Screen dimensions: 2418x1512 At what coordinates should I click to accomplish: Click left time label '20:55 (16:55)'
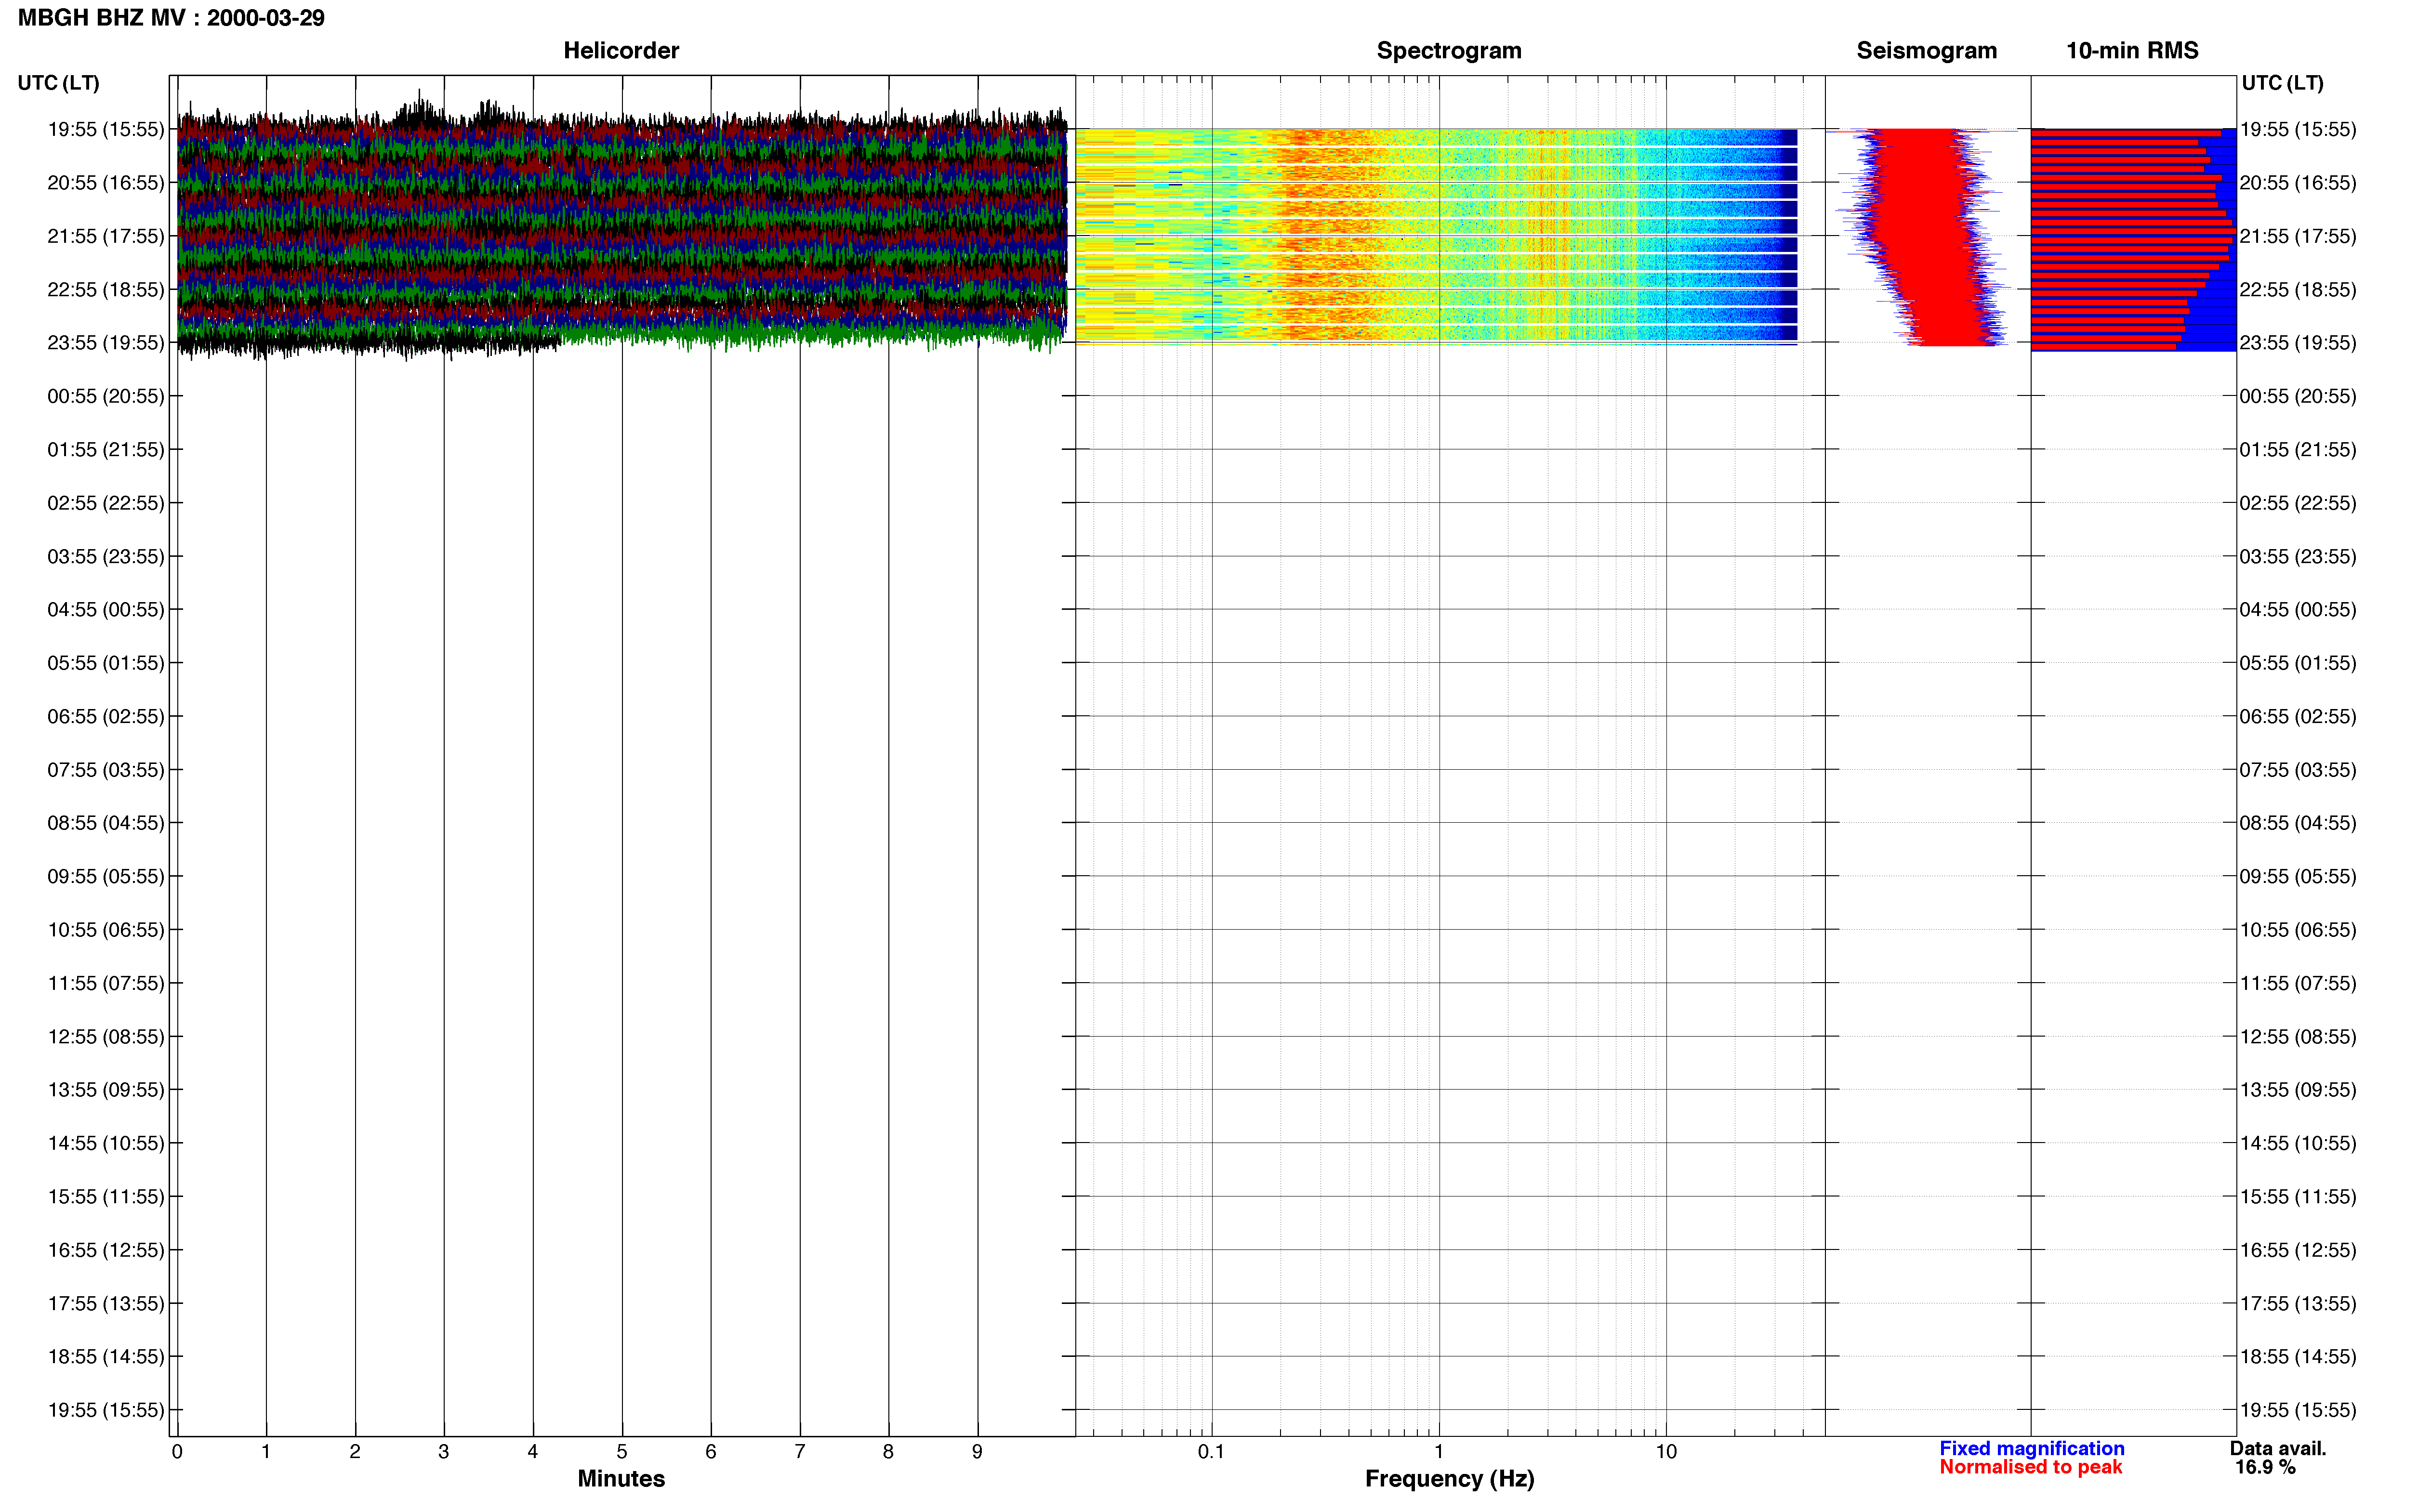[x=106, y=183]
